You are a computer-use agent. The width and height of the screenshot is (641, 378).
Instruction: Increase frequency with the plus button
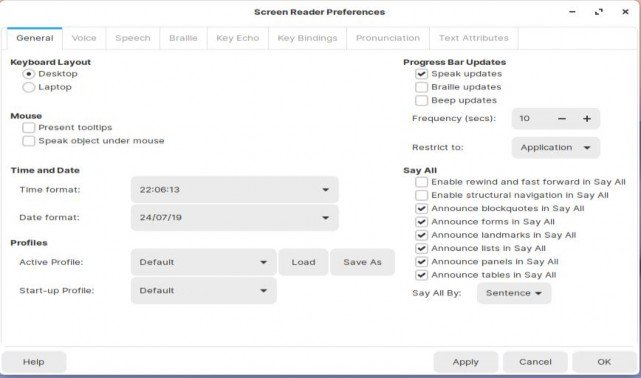pyautogui.click(x=587, y=119)
